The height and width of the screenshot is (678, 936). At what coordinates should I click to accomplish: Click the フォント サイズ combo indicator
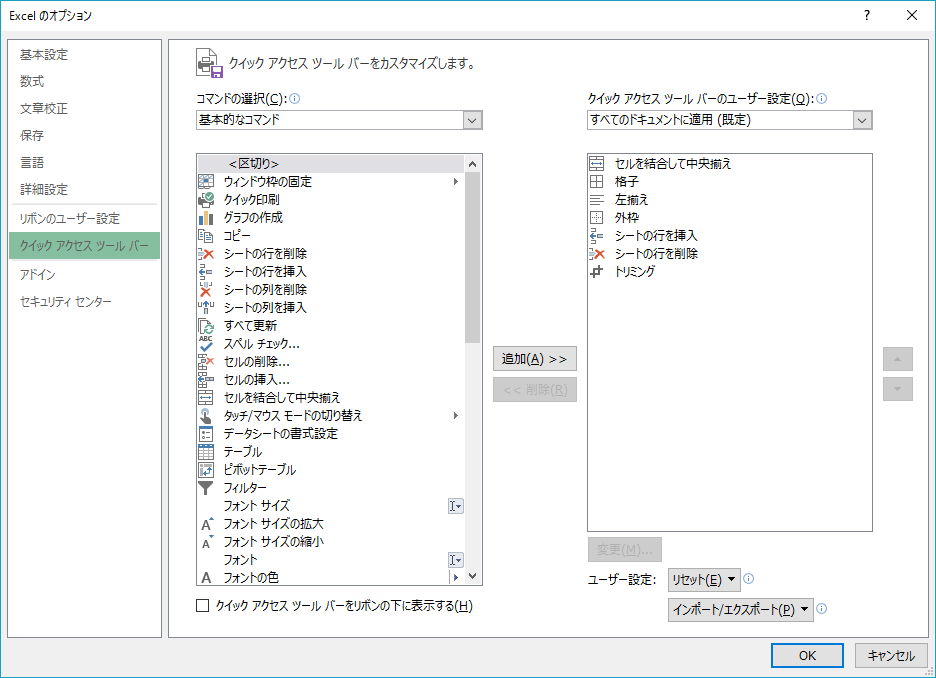point(455,506)
